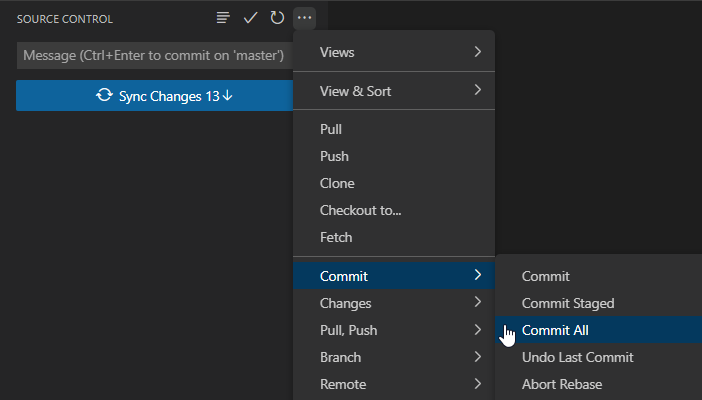Choose Fetch from the menu
Viewport: 702px width, 400px height.
[x=336, y=237]
